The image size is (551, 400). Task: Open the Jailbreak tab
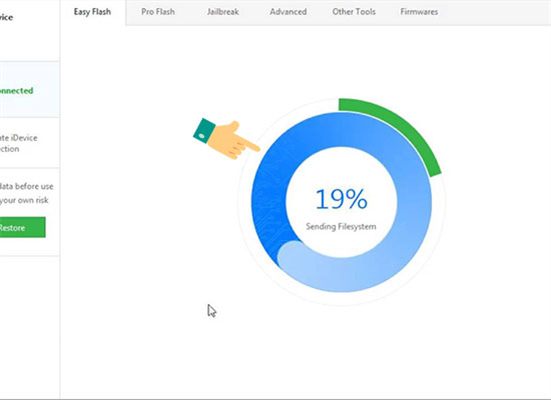(223, 12)
